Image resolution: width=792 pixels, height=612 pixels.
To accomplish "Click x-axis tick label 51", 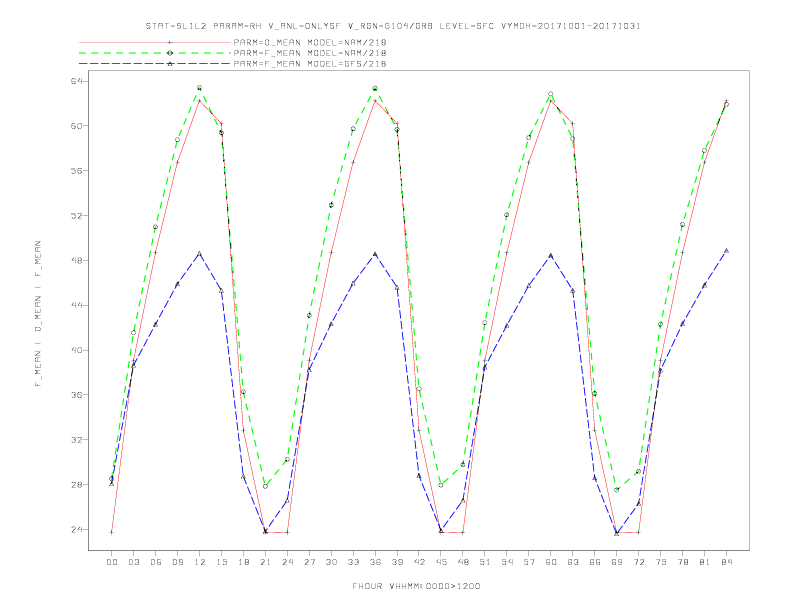I will (x=485, y=562).
